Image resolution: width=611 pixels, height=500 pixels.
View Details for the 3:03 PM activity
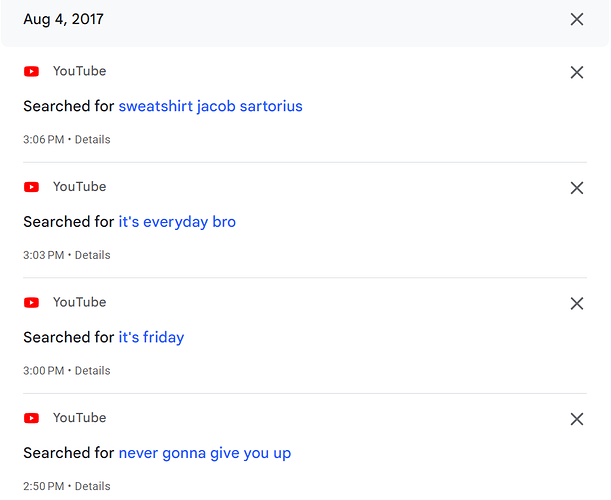(x=92, y=255)
